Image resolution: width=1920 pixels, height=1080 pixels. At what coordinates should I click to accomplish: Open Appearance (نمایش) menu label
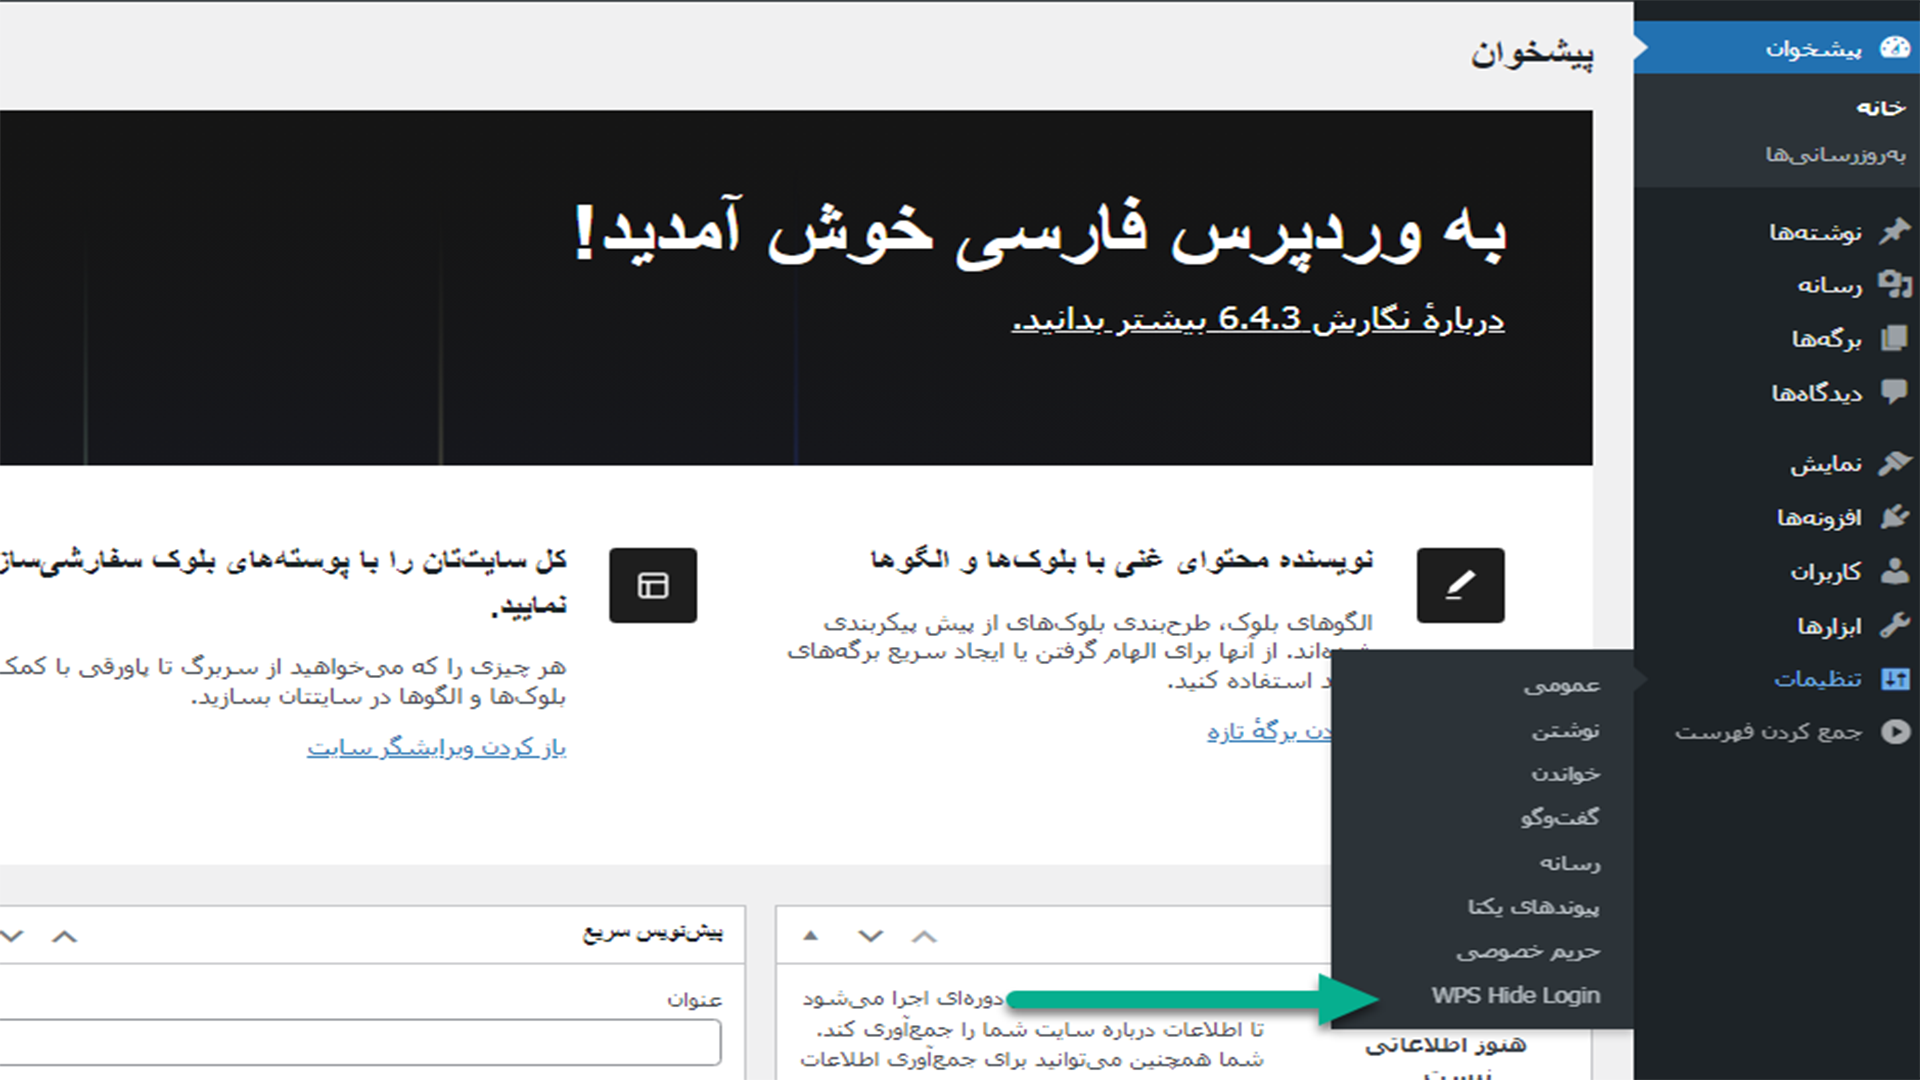[1826, 464]
